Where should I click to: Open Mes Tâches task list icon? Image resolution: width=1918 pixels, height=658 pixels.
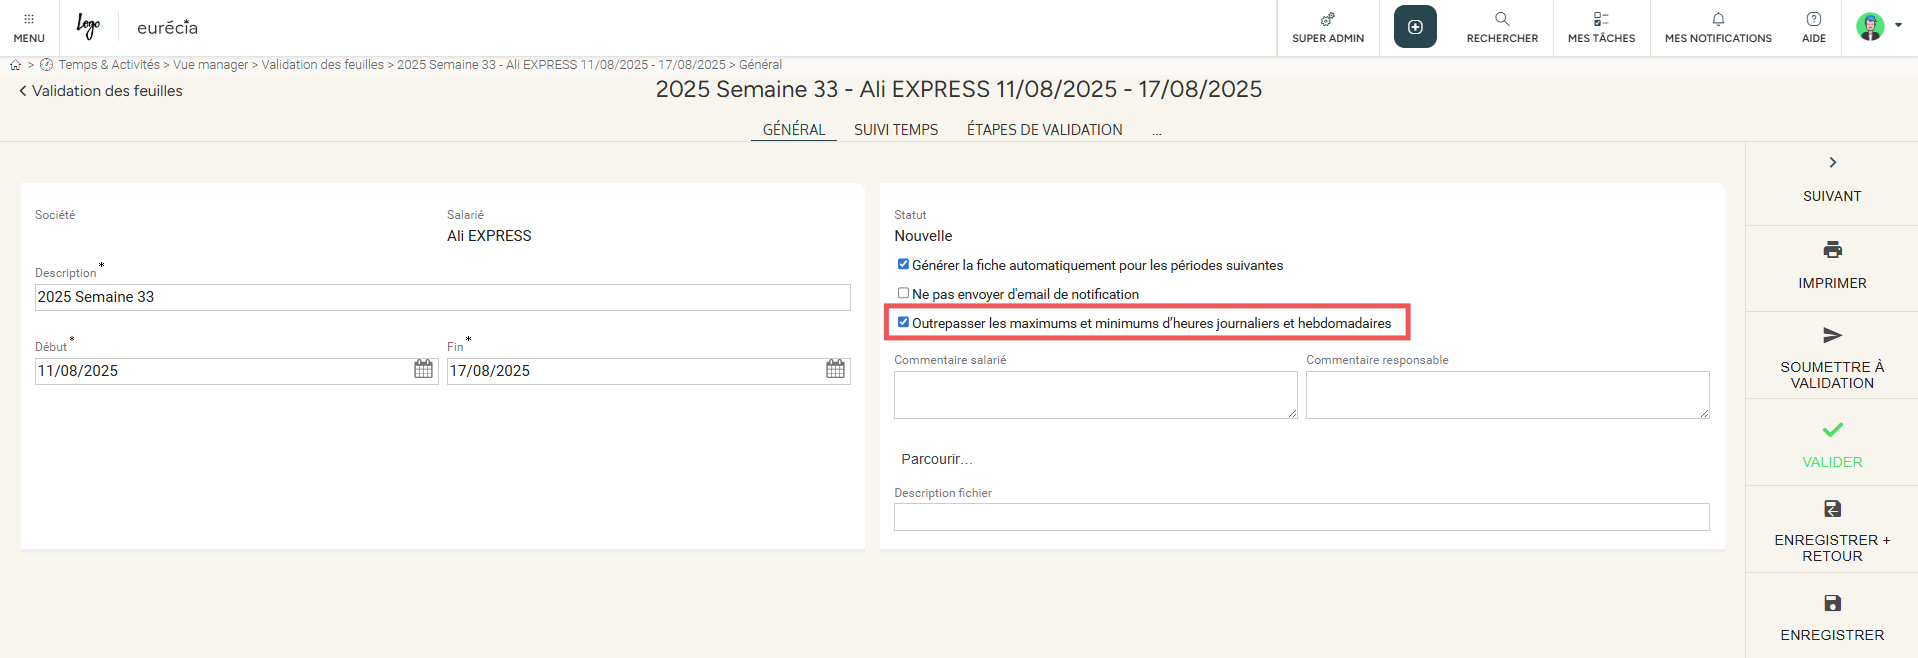pyautogui.click(x=1601, y=20)
